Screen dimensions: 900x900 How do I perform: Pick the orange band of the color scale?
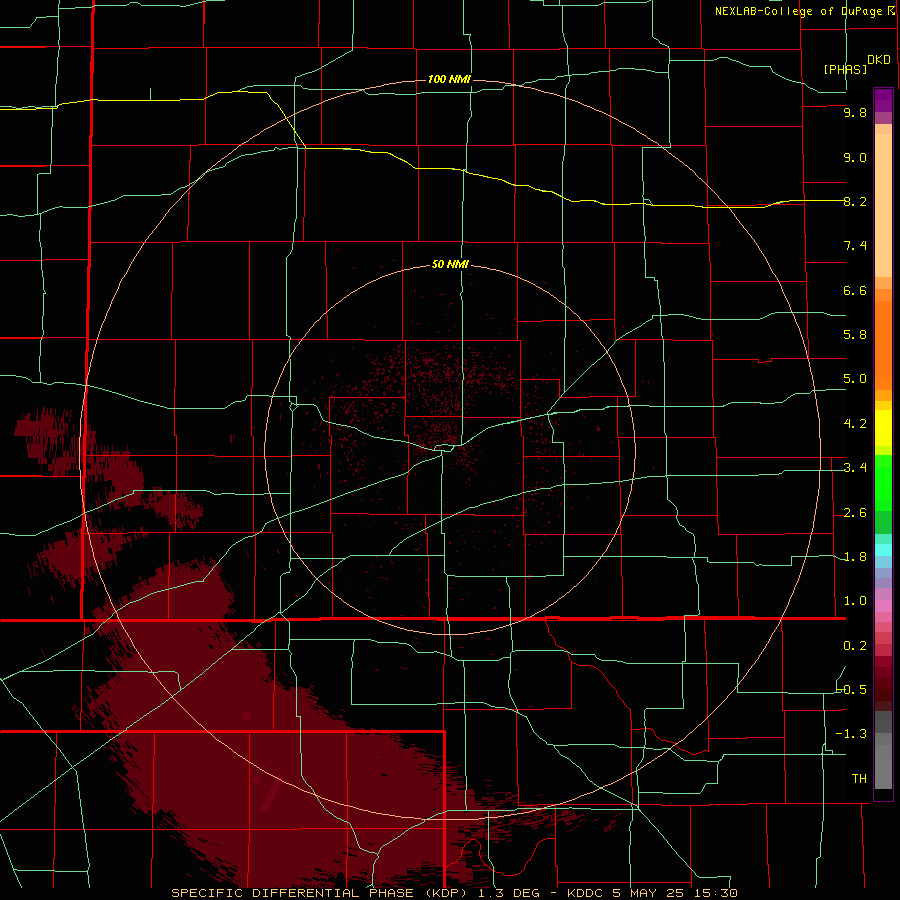(883, 346)
